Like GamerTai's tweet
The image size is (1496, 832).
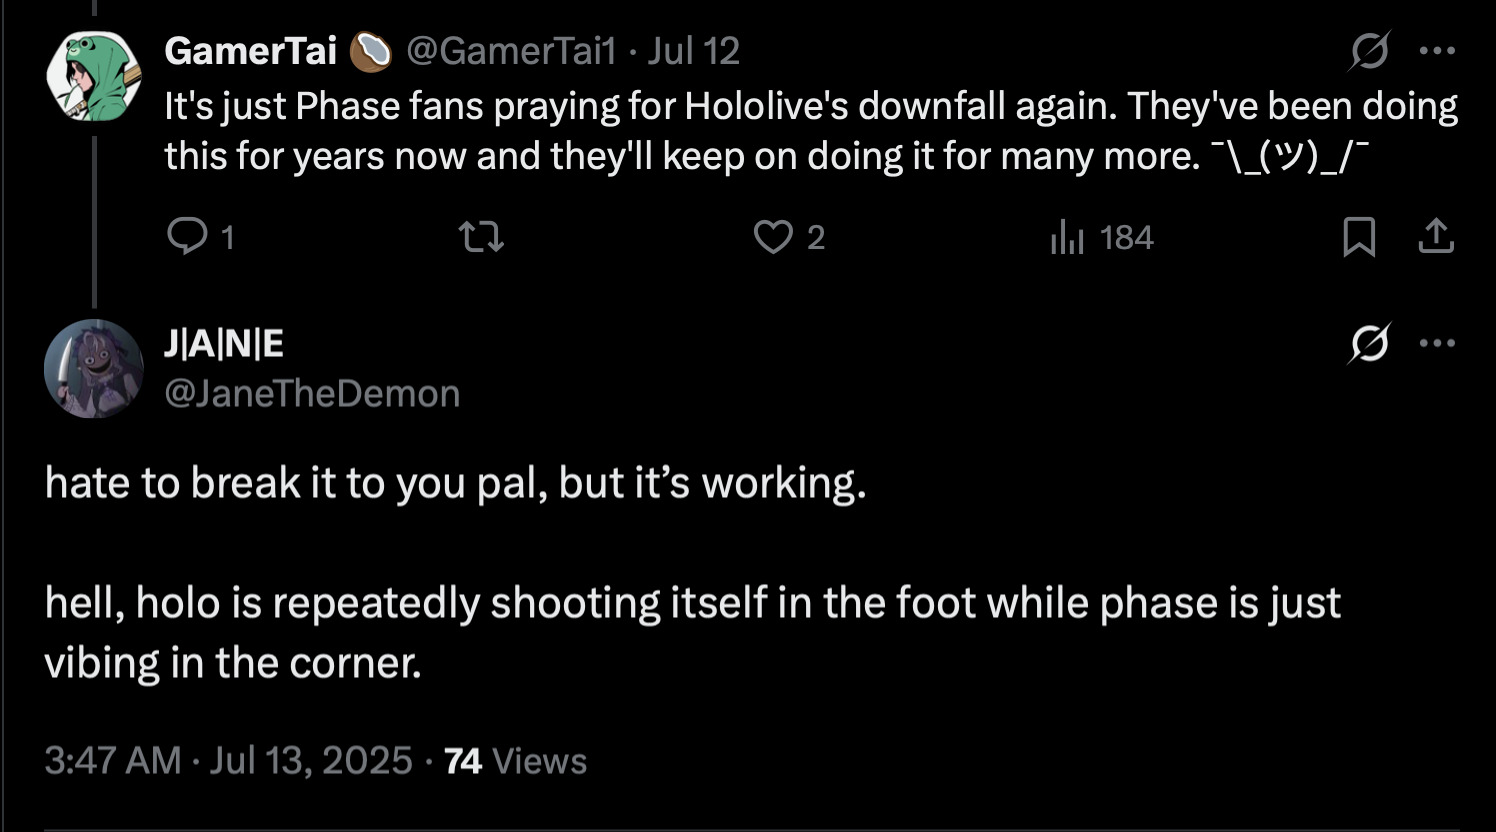(772, 237)
